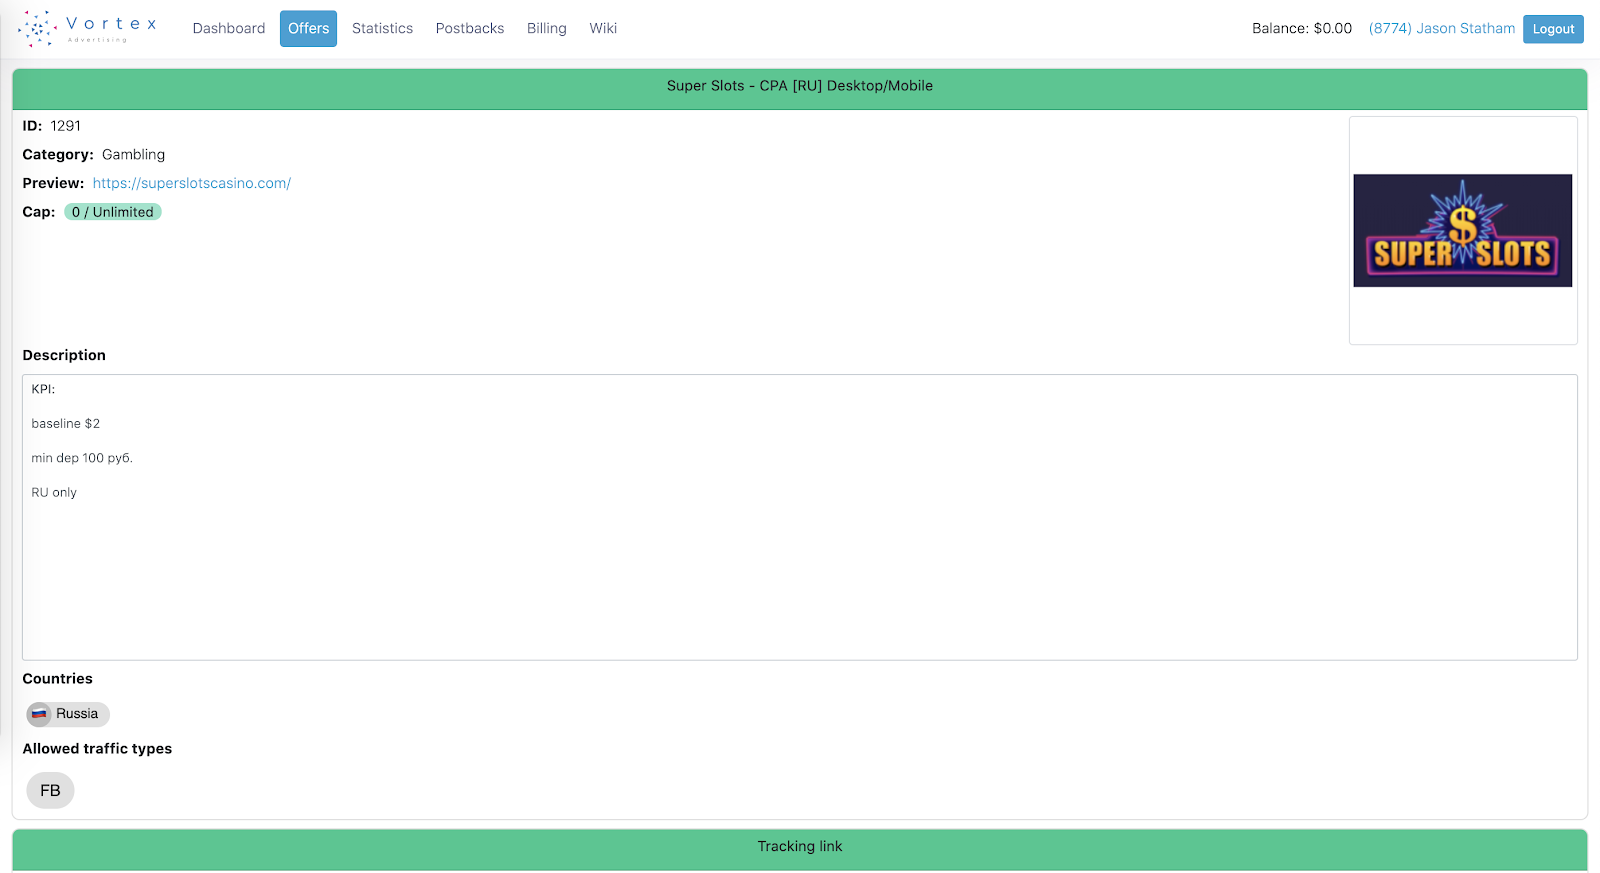Click the Super Slots offer title header
The image size is (1600, 873).
pyautogui.click(x=800, y=87)
